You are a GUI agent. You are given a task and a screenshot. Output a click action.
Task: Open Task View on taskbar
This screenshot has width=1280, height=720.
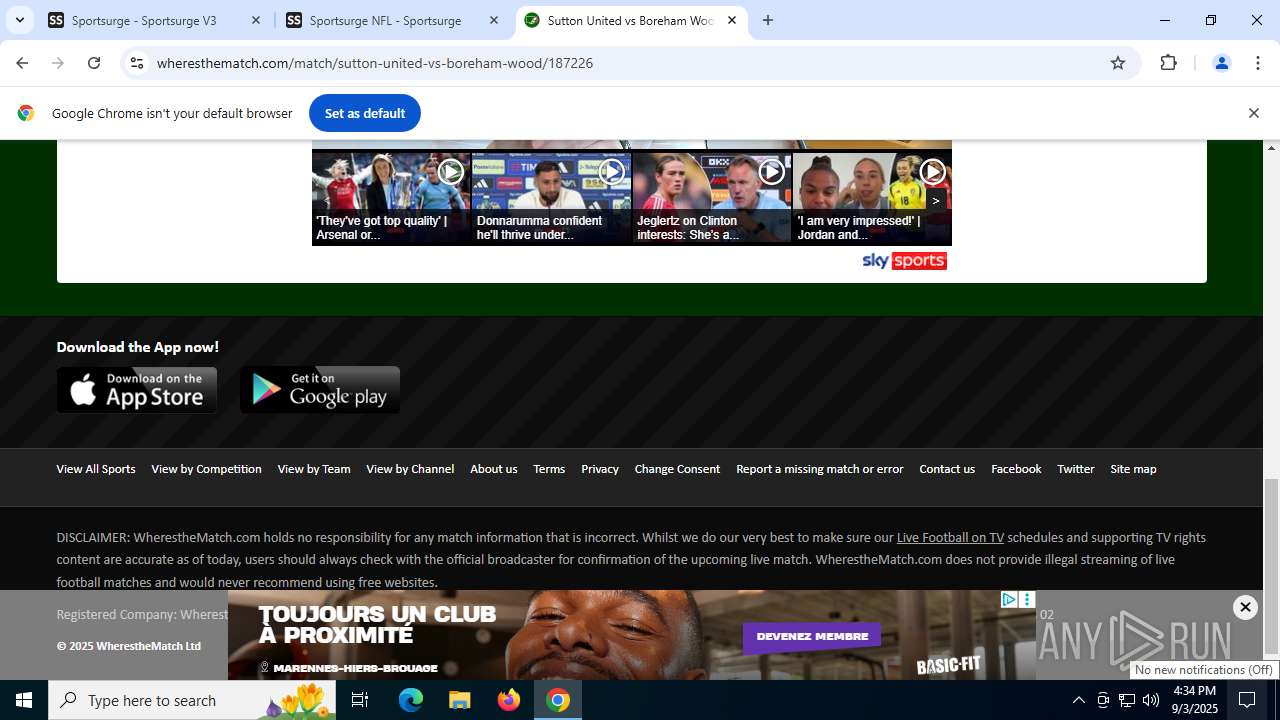coord(360,700)
